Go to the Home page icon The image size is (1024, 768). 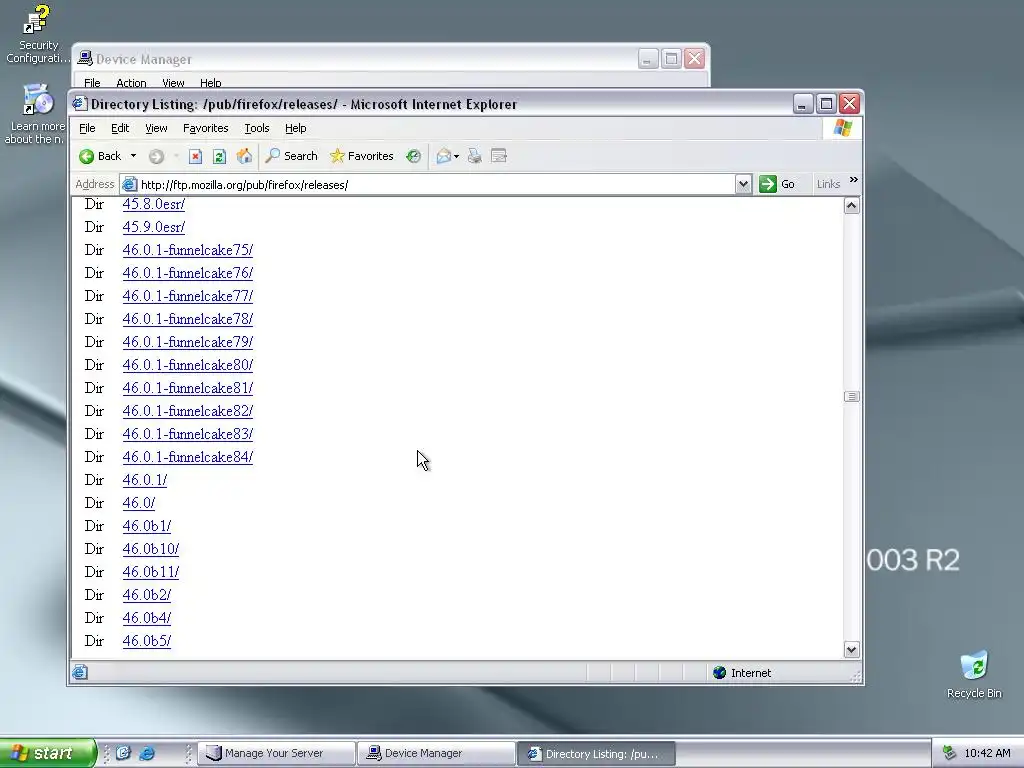(244, 156)
